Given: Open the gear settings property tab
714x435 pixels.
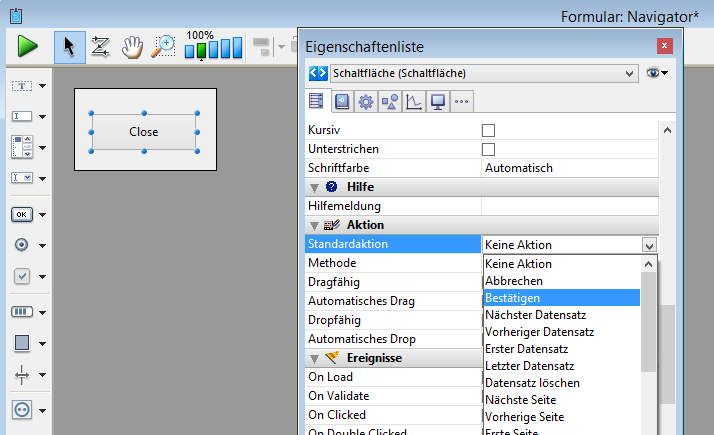Looking at the screenshot, I should click(366, 101).
